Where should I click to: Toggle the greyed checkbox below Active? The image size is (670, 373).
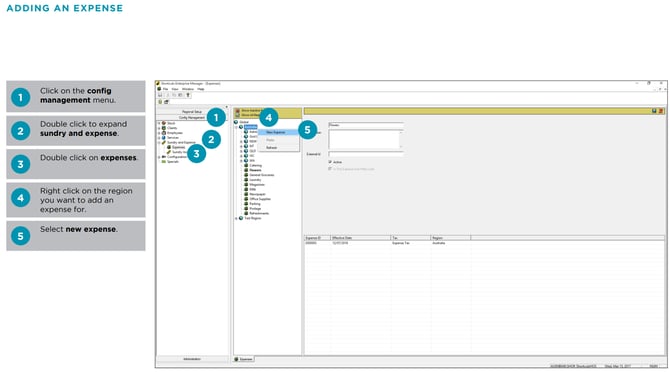pyautogui.click(x=330, y=169)
